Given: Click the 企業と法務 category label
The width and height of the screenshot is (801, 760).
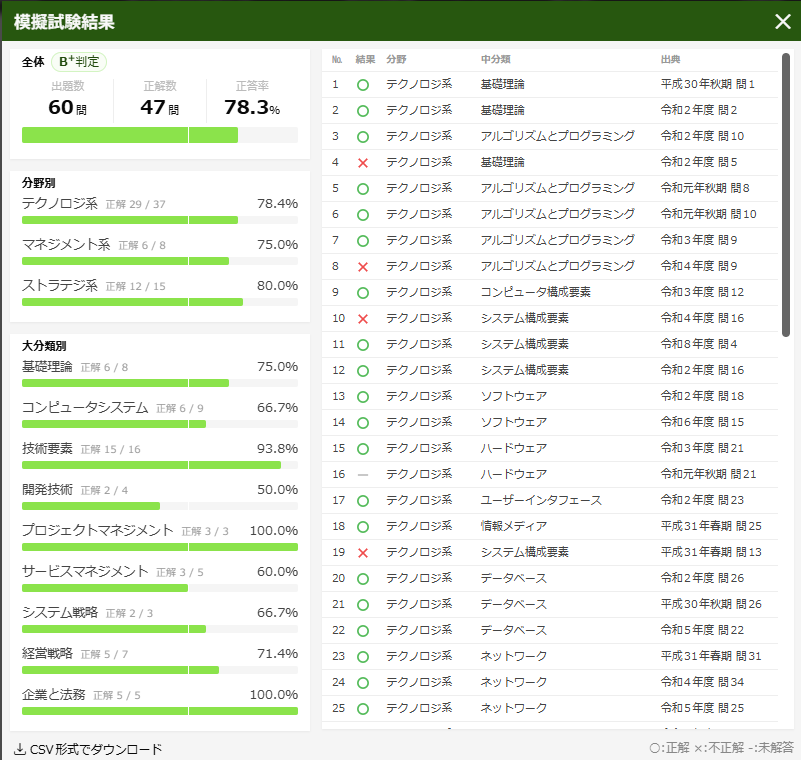Looking at the screenshot, I should [x=54, y=694].
